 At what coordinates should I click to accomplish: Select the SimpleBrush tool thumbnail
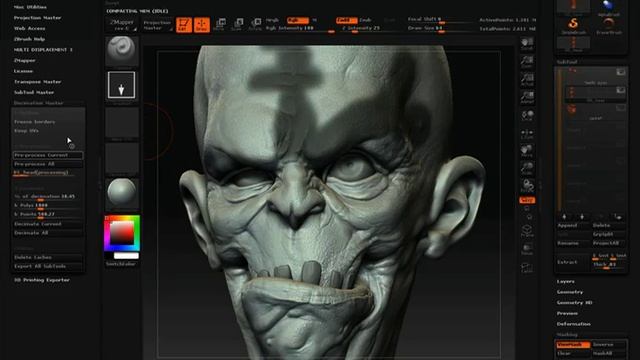point(573,26)
